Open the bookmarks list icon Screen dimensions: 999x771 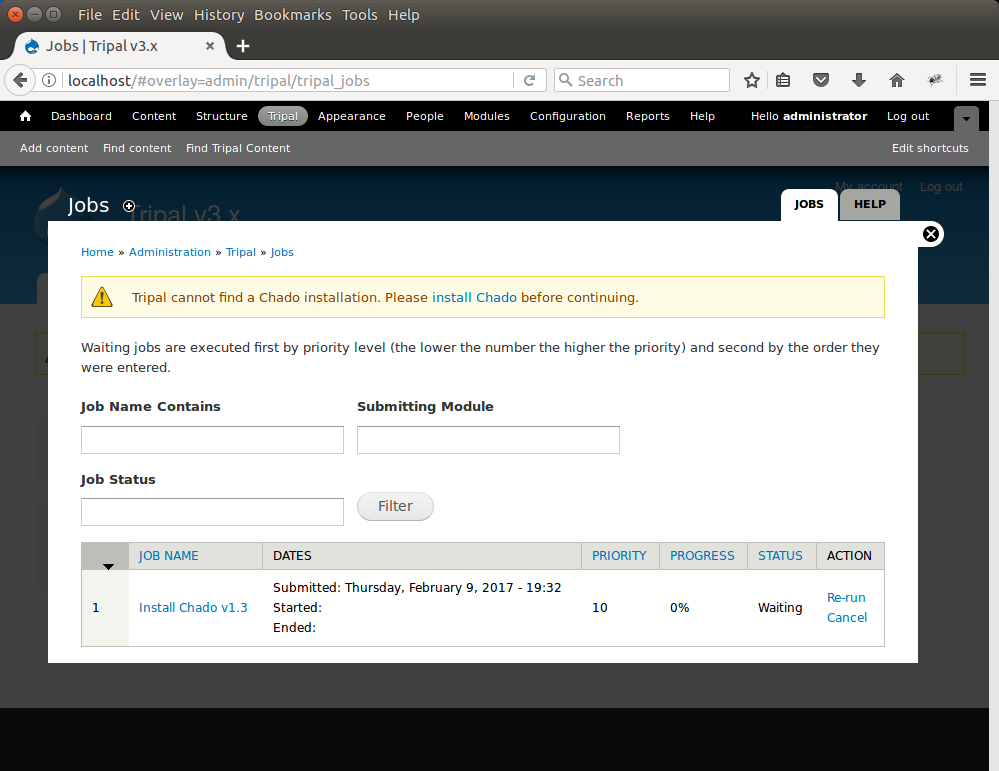pyautogui.click(x=784, y=80)
